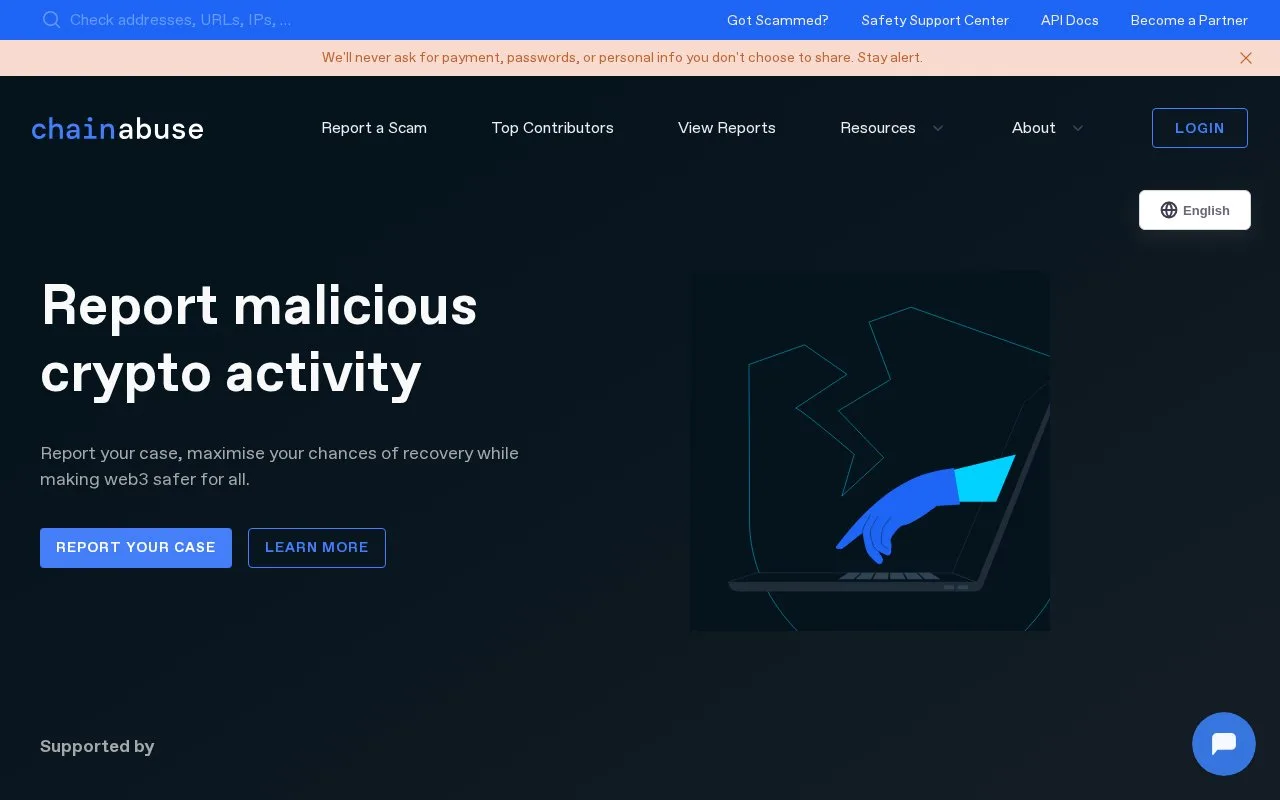
Task: Click the search magnifier icon
Action: pos(51,20)
